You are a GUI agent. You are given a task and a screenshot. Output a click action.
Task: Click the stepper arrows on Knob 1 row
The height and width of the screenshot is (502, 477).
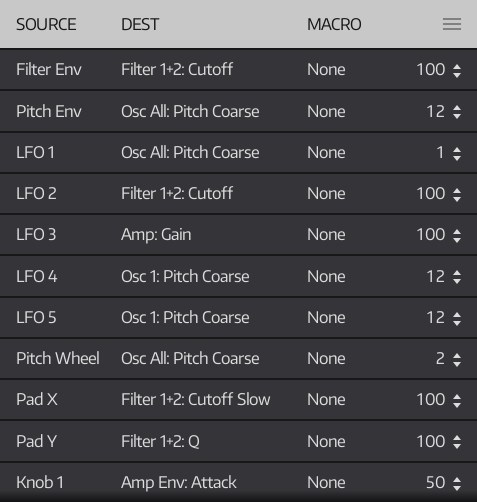(x=457, y=483)
